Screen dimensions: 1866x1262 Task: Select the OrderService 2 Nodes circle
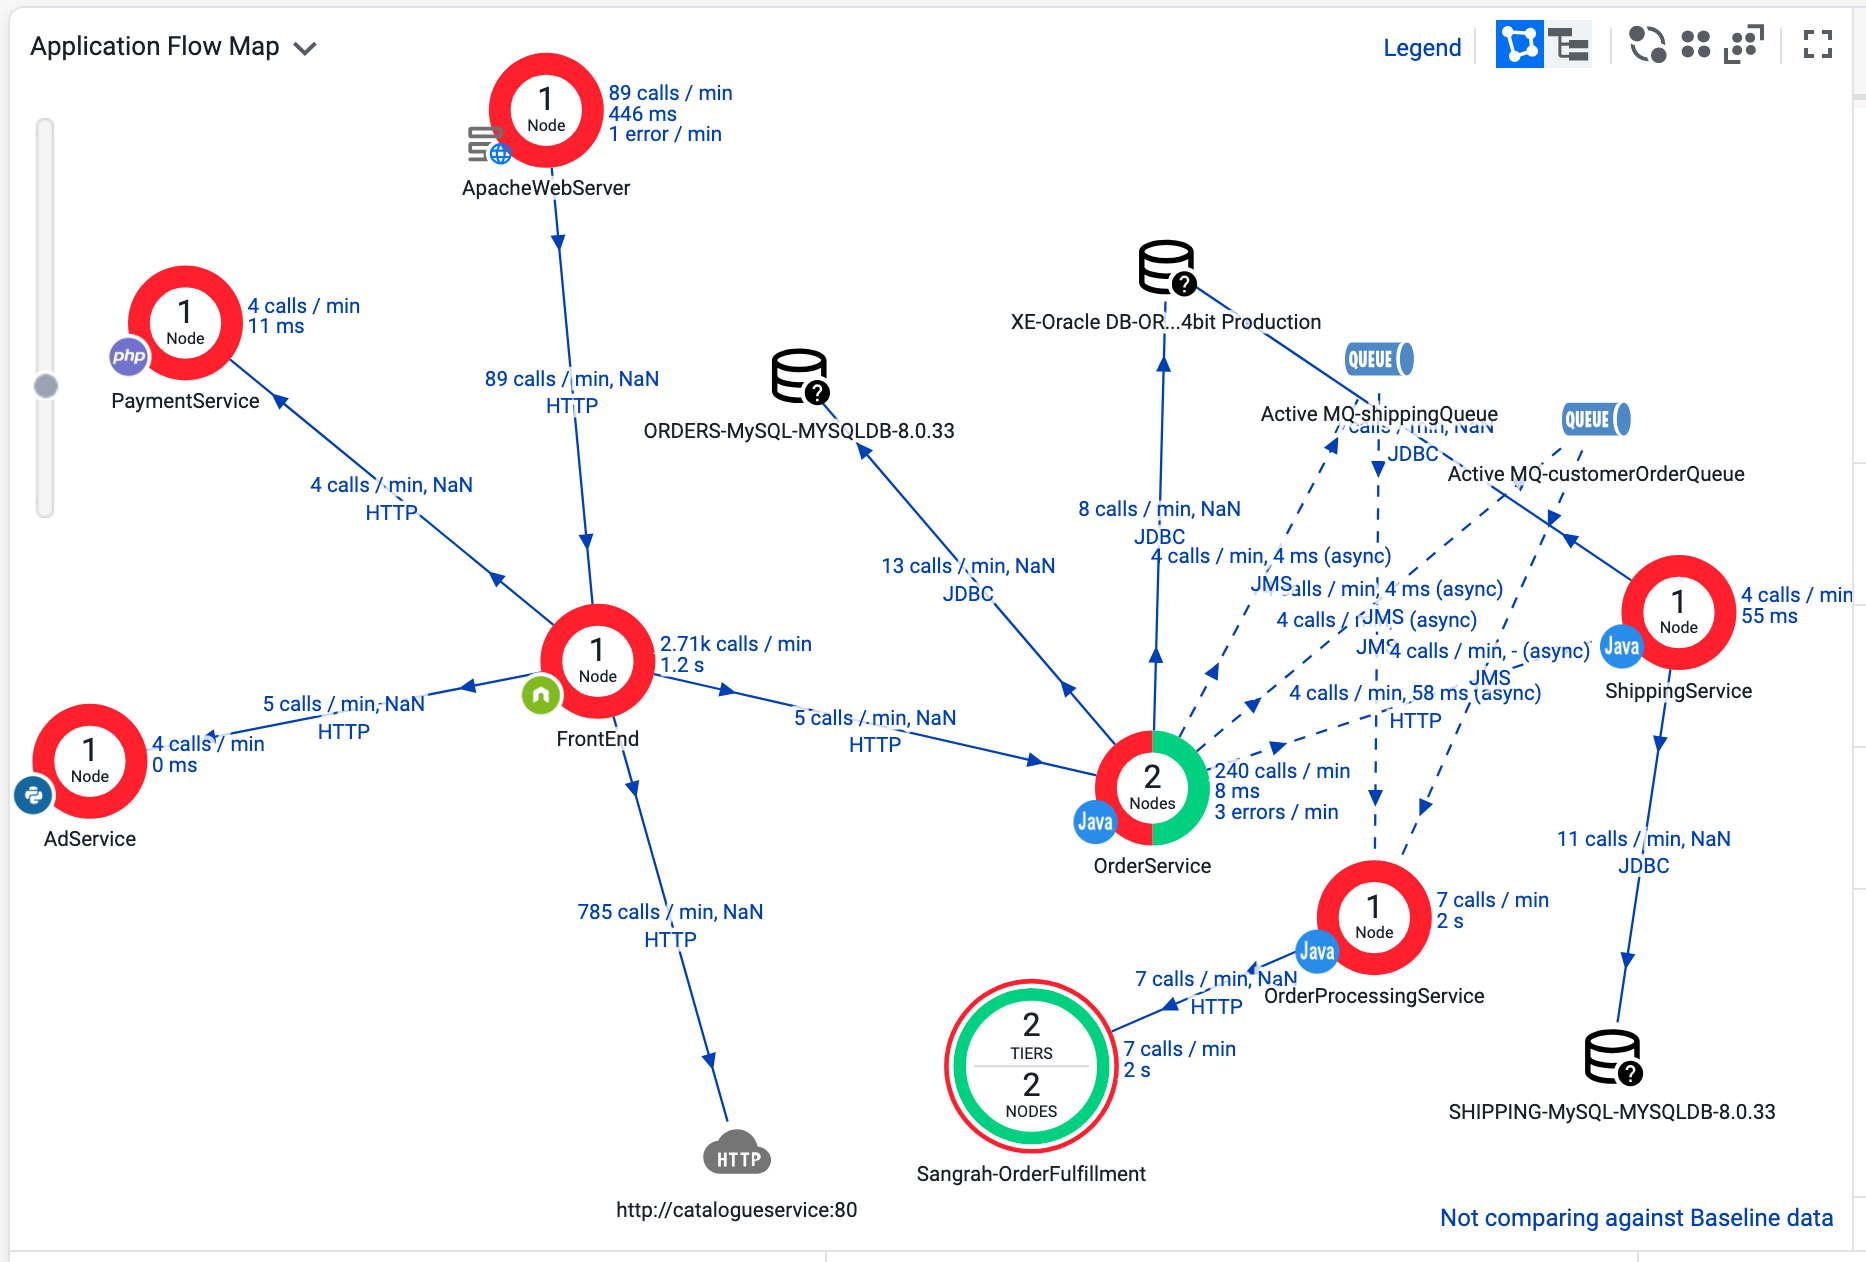click(1152, 788)
